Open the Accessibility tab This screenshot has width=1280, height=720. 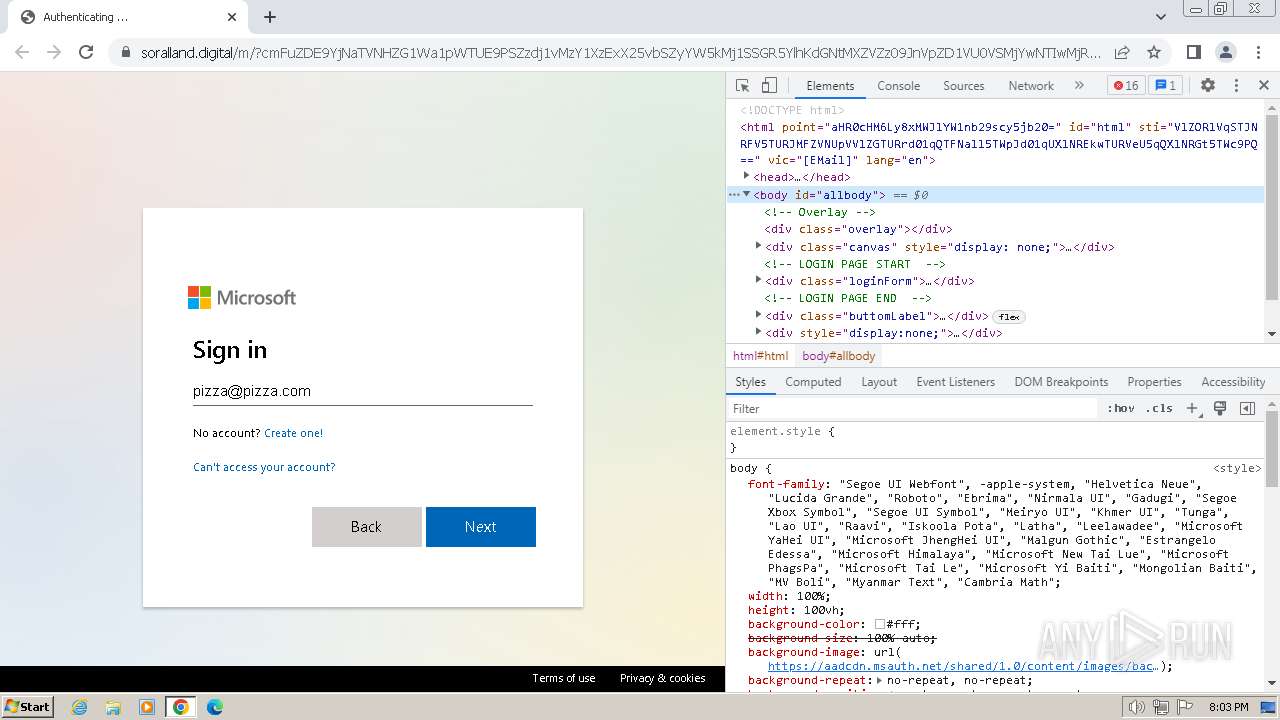click(1233, 382)
